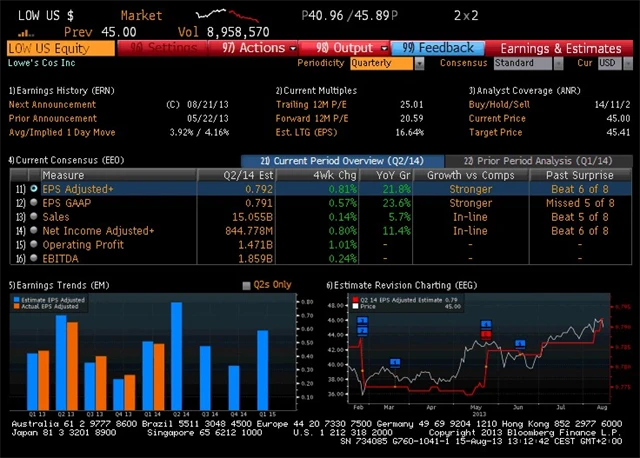Toggle the Q2s Only checkbox
This screenshot has height=458, width=640.
coord(246,285)
